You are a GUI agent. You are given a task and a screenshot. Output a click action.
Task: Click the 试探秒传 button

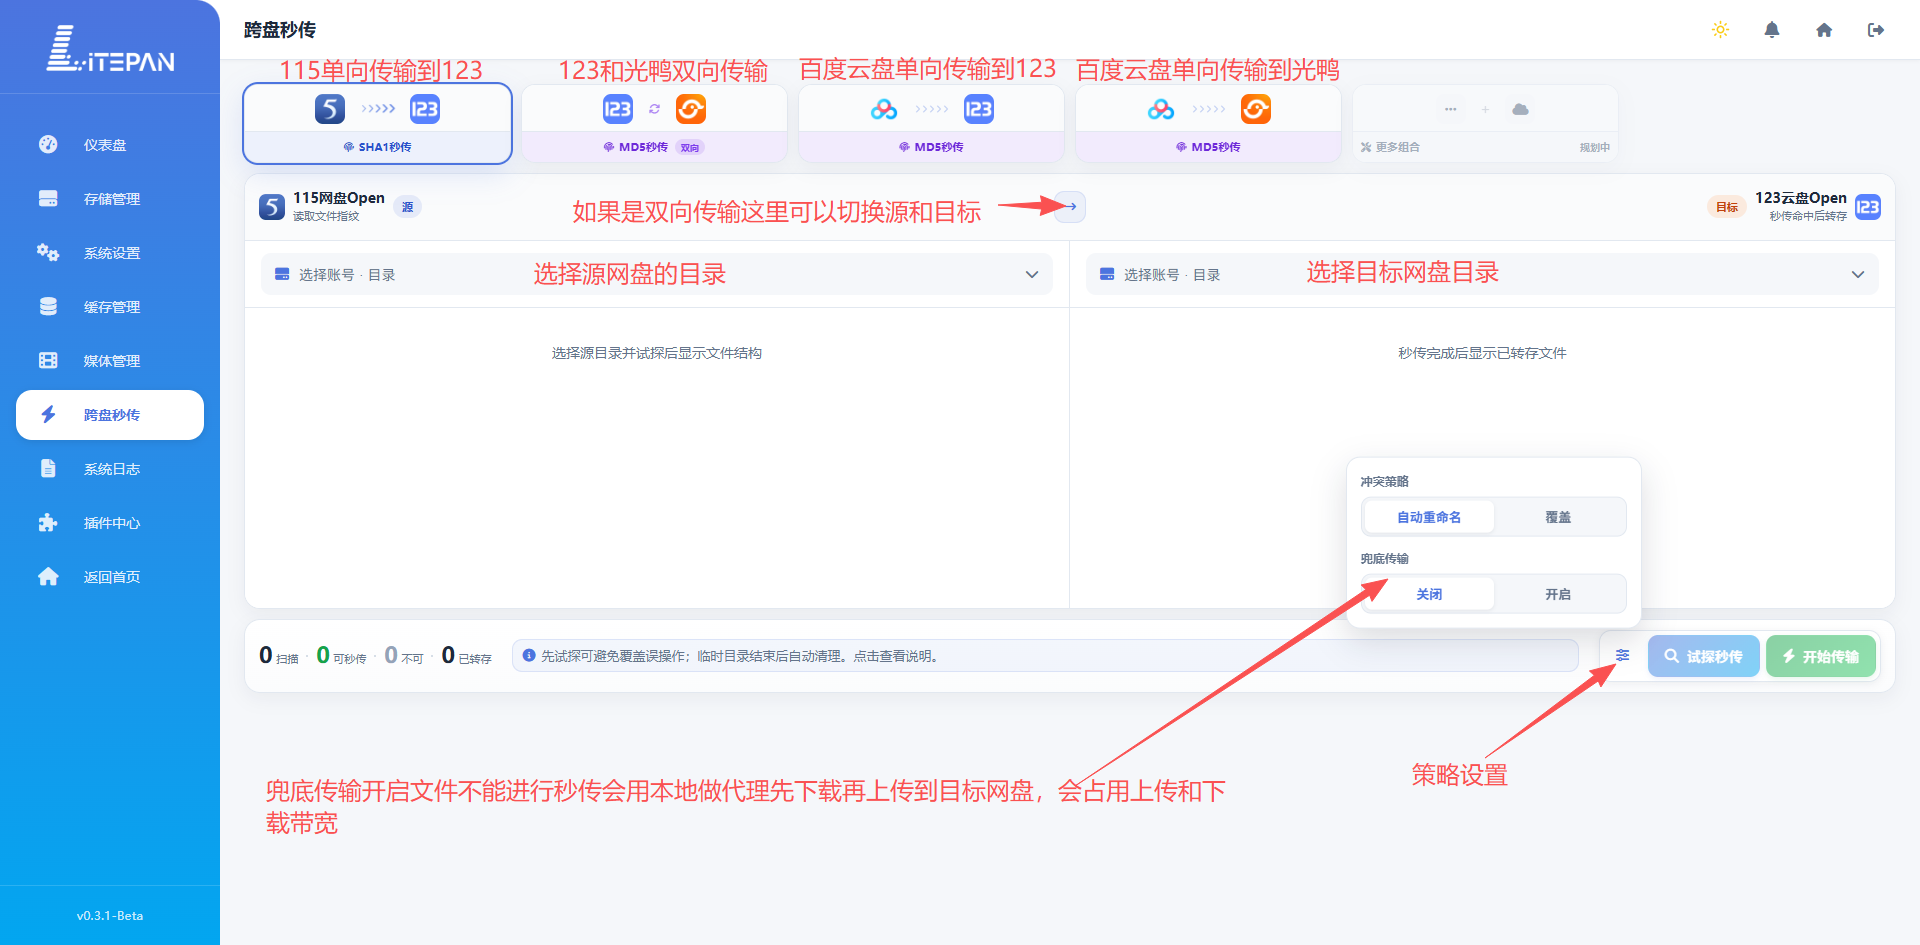pyautogui.click(x=1703, y=656)
